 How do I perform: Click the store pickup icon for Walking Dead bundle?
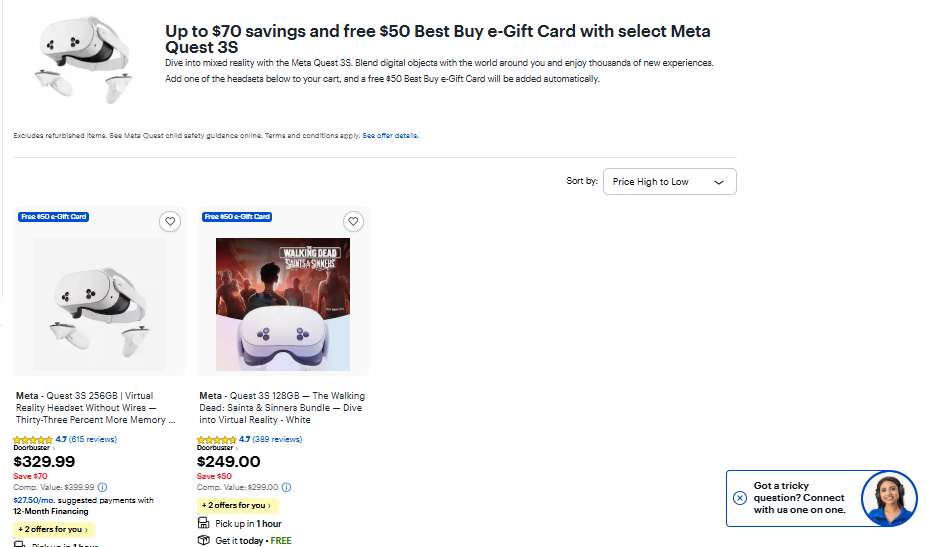(x=203, y=524)
